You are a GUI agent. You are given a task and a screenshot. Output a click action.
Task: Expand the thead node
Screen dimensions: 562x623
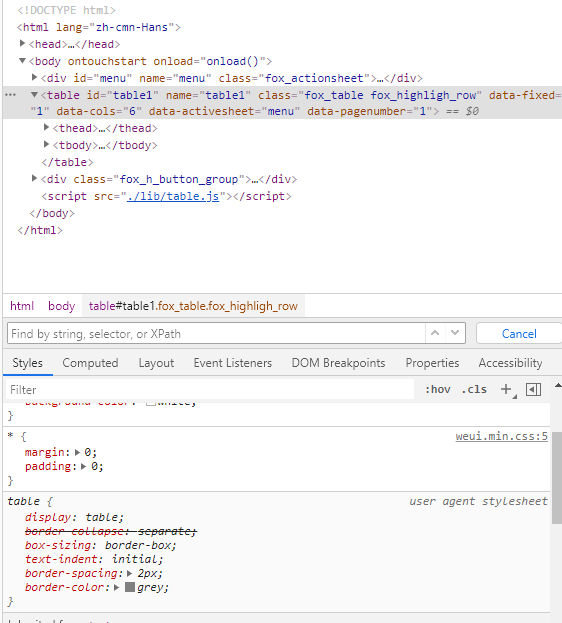coord(47,128)
